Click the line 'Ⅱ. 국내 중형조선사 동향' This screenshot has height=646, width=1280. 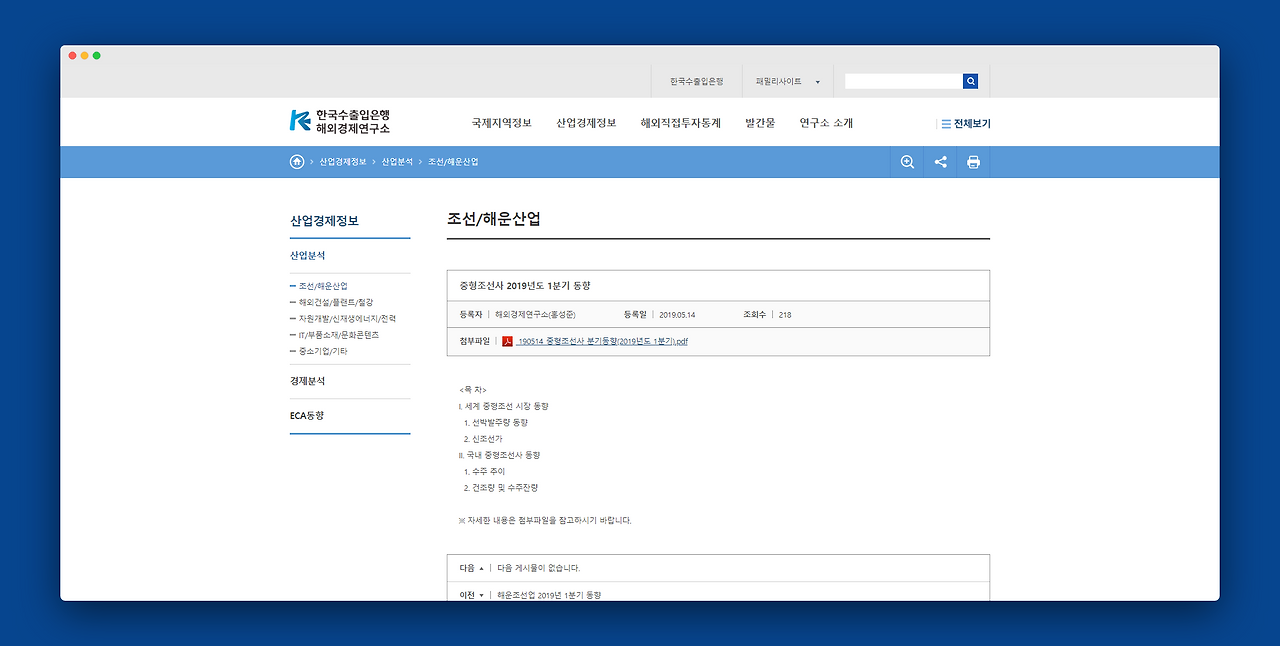click(499, 455)
